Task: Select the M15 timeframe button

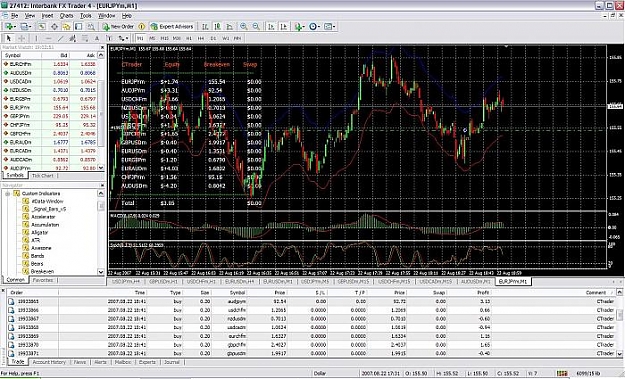Action: point(164,38)
